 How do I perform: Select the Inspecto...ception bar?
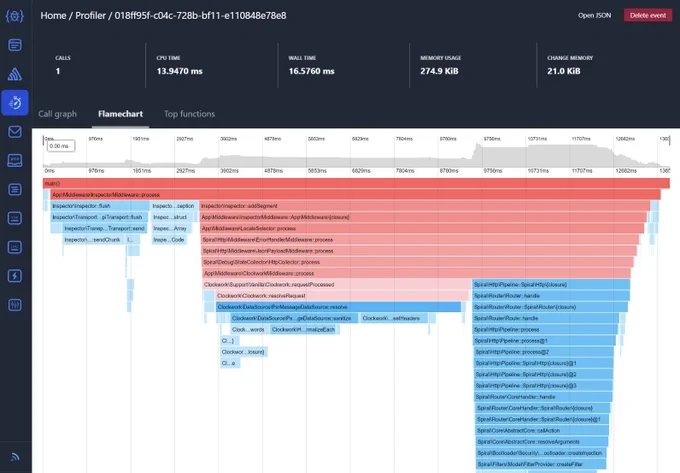pyautogui.click(x=174, y=206)
